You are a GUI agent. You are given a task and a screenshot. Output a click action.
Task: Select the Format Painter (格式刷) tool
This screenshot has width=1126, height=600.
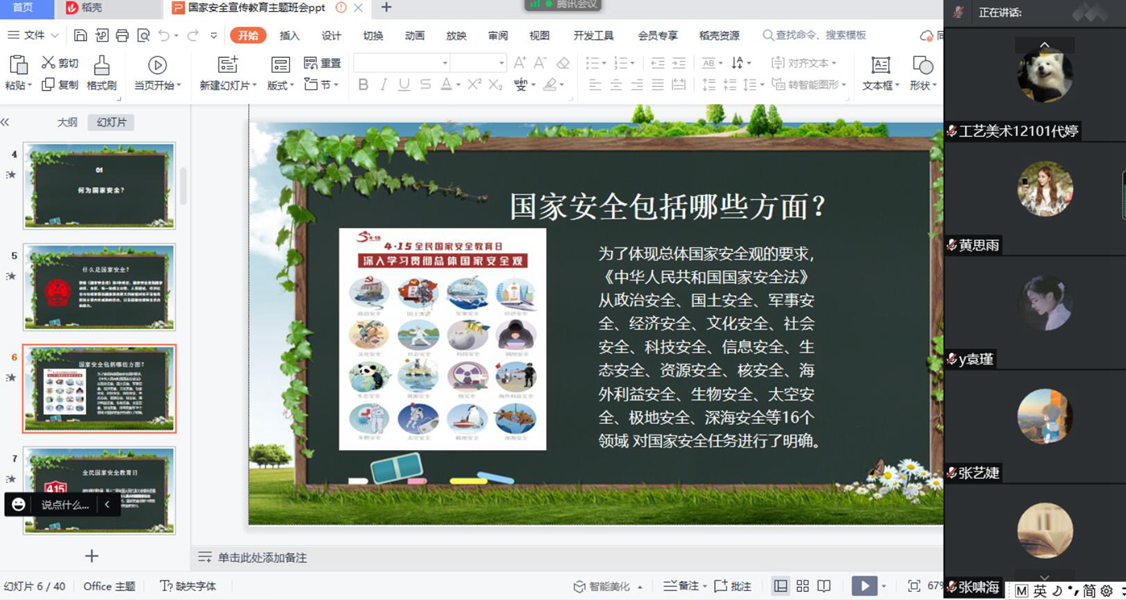point(101,66)
